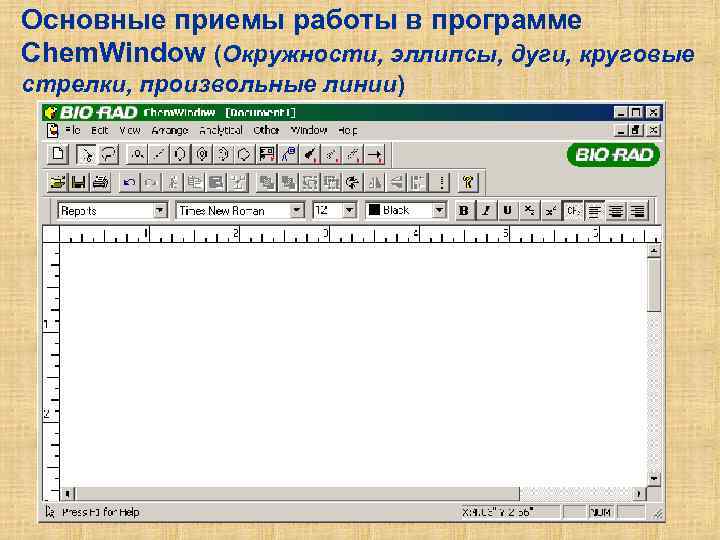This screenshot has width=720, height=540.
Task: Click the Flip vertical icon
Action: [x=396, y=183]
